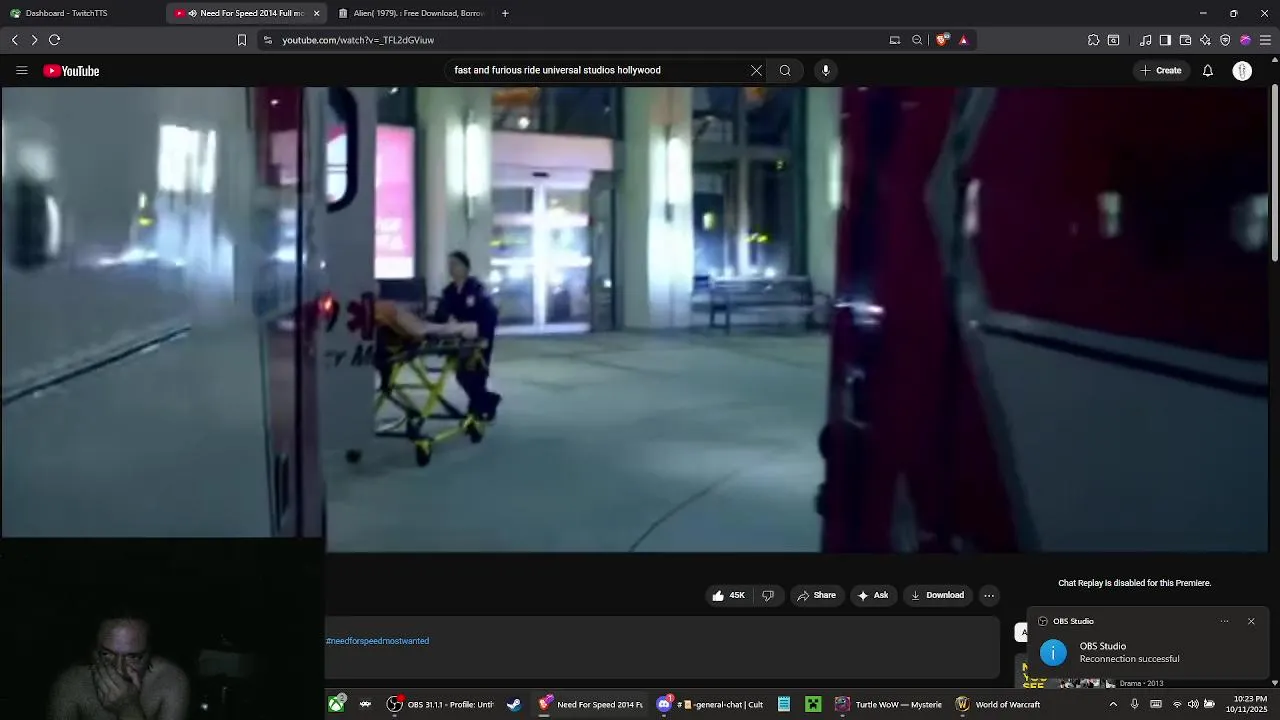Open the browser profile avatar in toolbar
Screen dimensions: 1280x720
(1245, 40)
